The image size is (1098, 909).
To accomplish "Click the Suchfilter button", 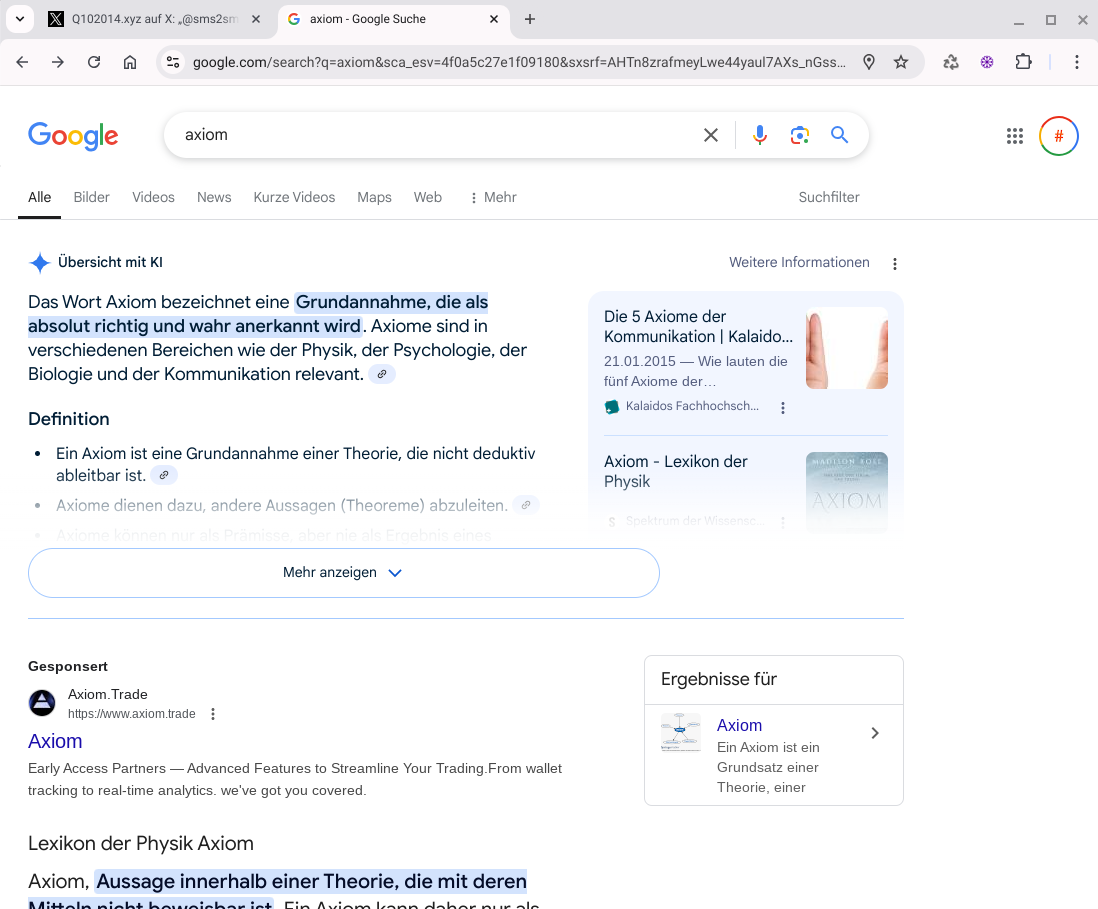I will click(x=828, y=197).
